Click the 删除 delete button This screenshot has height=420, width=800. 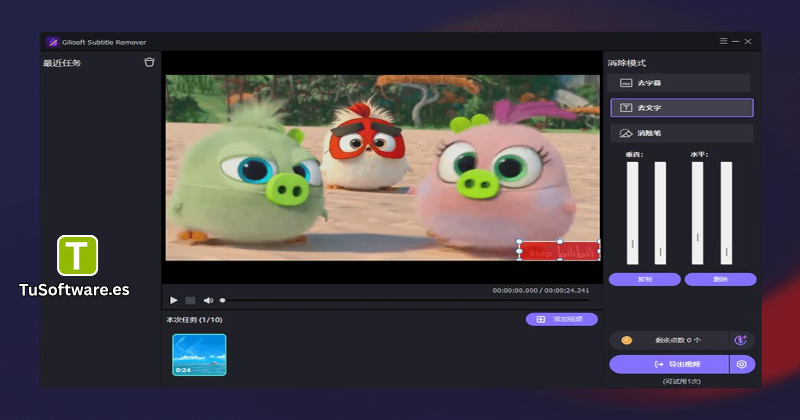pos(720,279)
